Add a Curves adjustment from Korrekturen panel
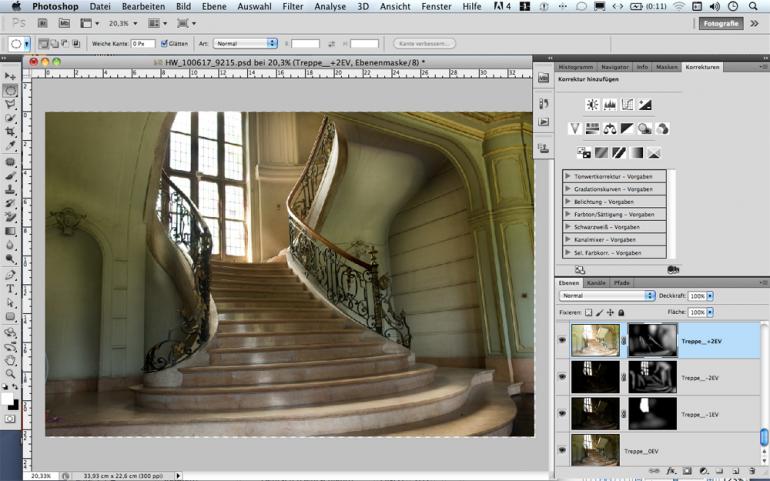Viewport: 770px width, 481px height. [627, 105]
